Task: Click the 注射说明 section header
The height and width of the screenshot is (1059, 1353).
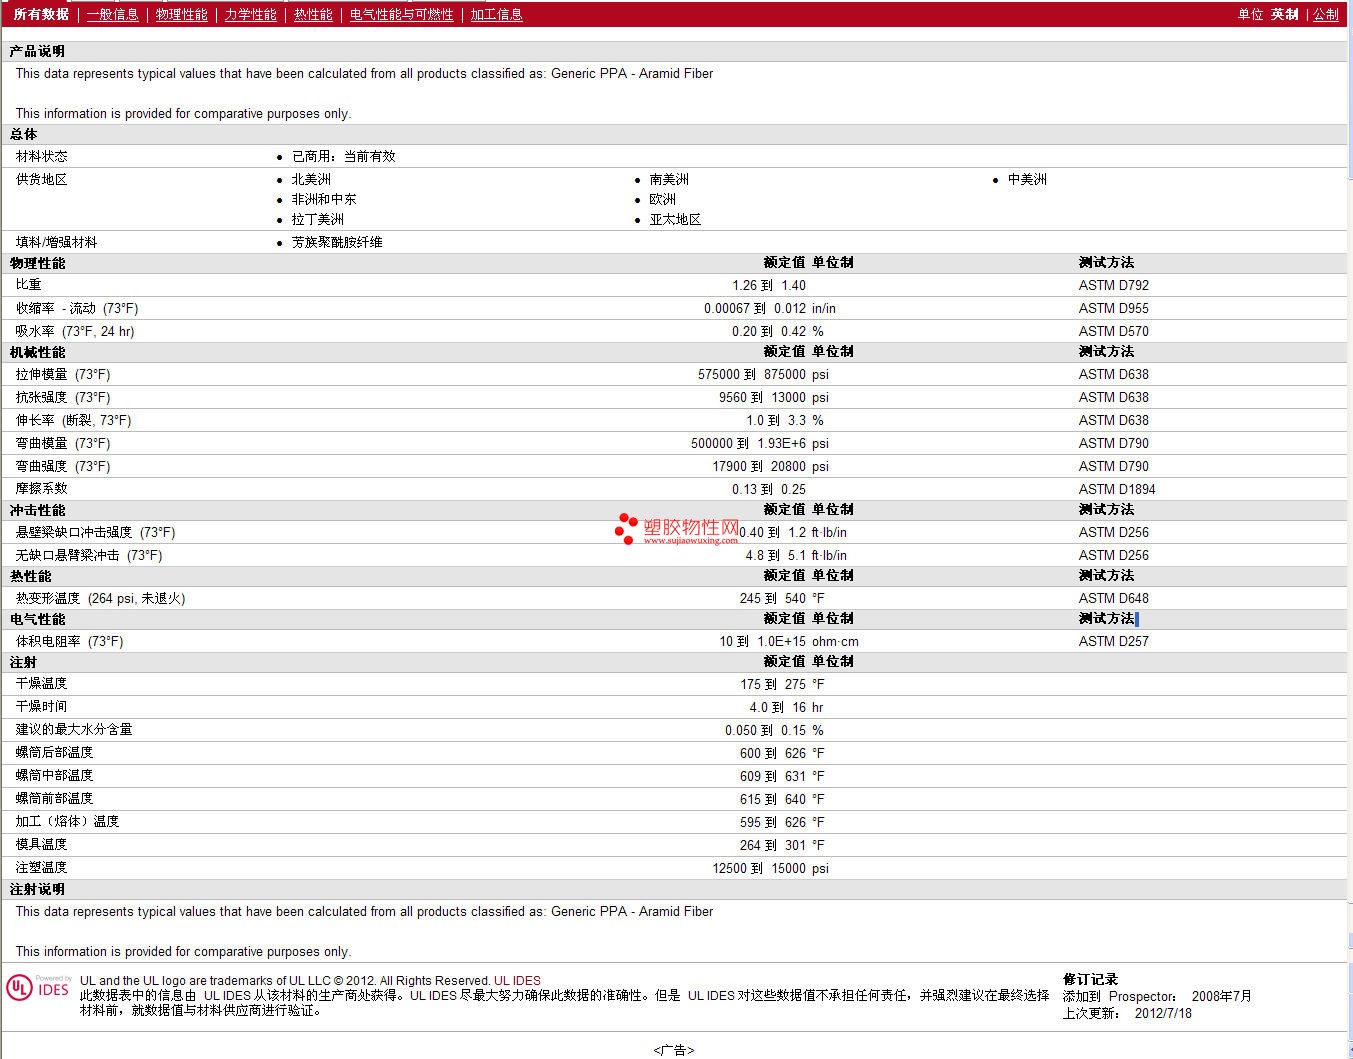Action: pos(37,889)
